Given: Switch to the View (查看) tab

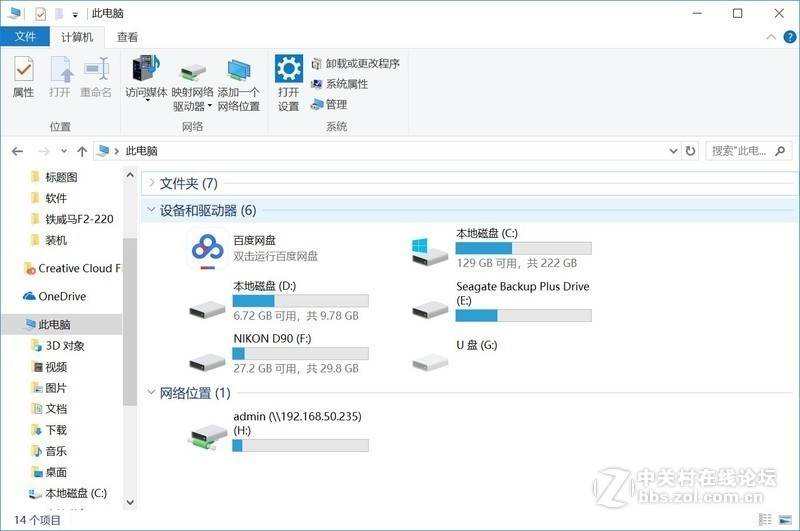Looking at the screenshot, I should pos(127,37).
